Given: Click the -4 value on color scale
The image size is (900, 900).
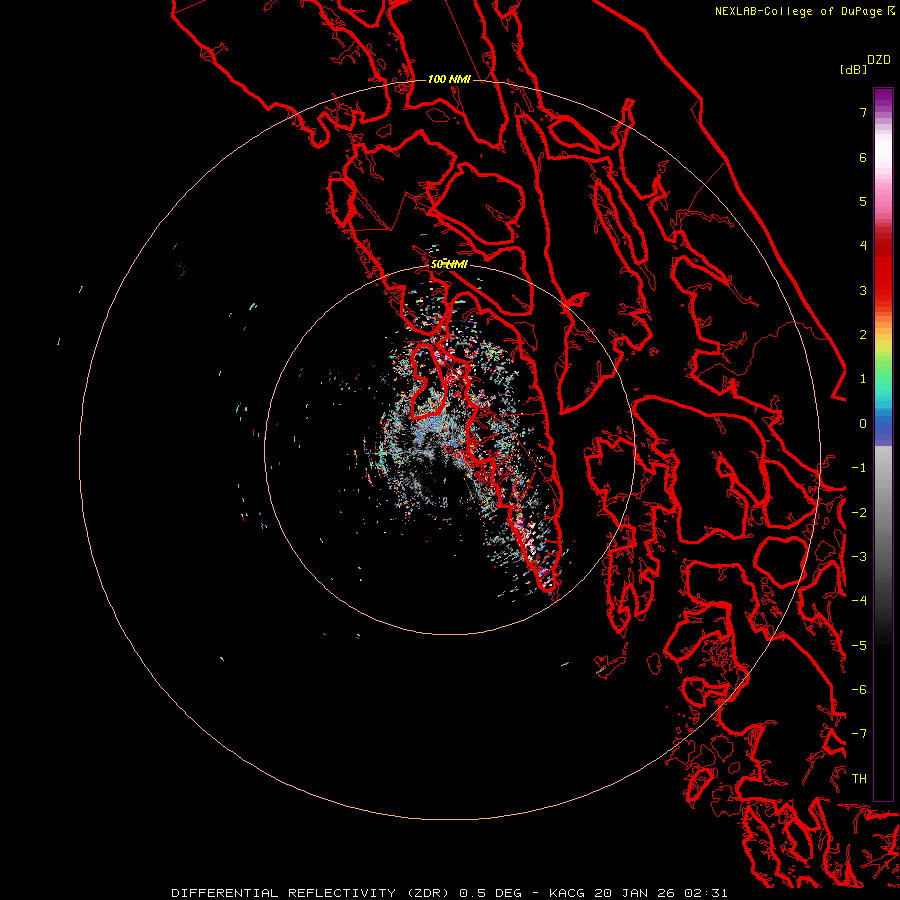Looking at the screenshot, I should tap(859, 600).
